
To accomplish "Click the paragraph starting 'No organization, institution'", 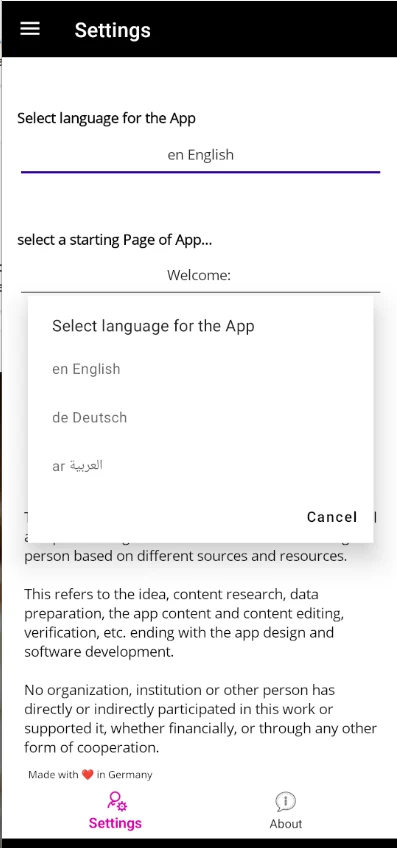I will (200, 719).
